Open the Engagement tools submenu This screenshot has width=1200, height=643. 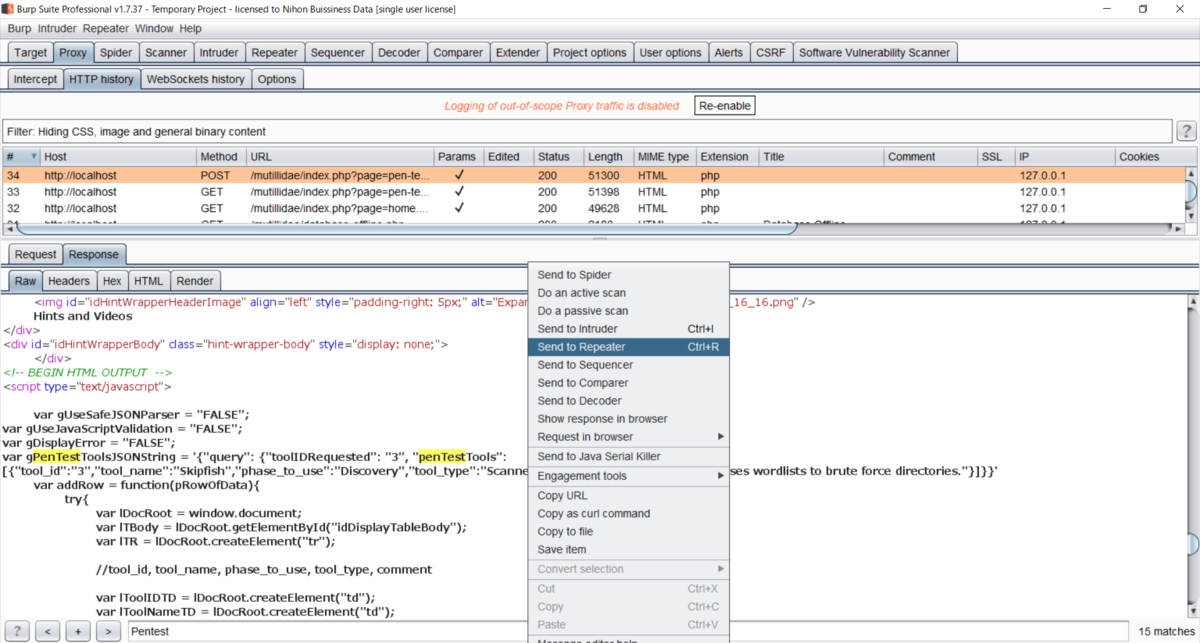tap(629, 476)
